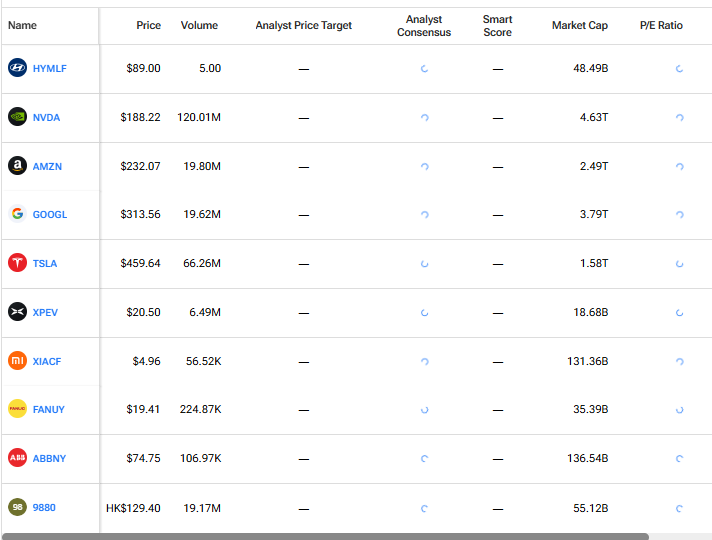Click the Nvidia logo icon beside NVDA
The image size is (712, 540).
click(17, 117)
